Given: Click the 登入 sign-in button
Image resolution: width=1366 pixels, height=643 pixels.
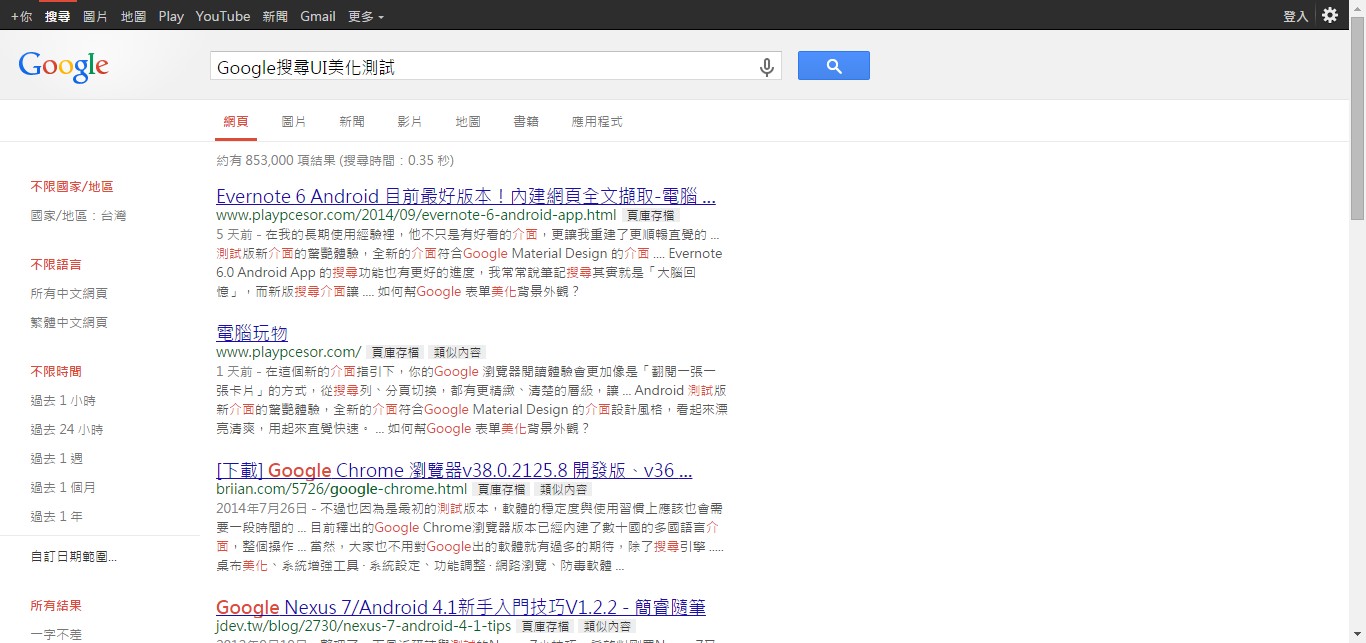Looking at the screenshot, I should [1295, 15].
